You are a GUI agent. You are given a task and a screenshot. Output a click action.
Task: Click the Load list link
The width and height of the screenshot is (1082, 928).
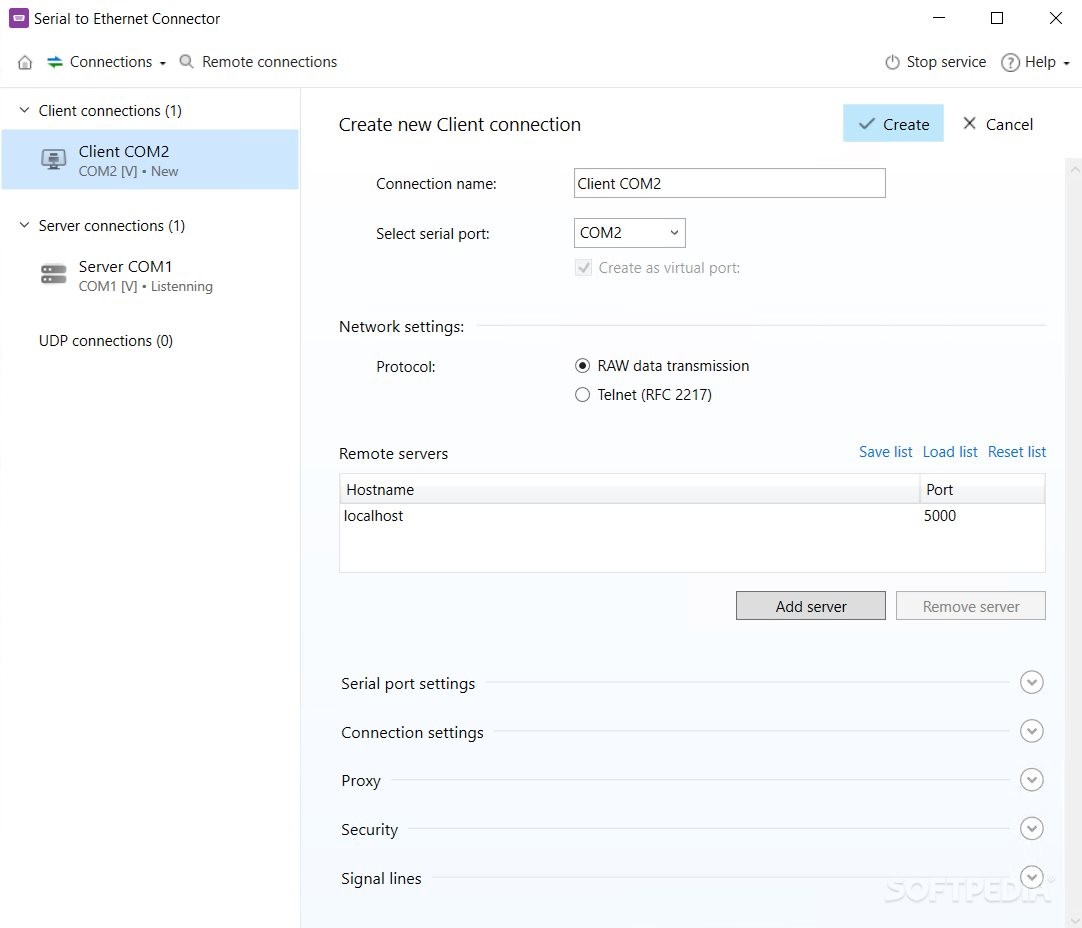[950, 452]
